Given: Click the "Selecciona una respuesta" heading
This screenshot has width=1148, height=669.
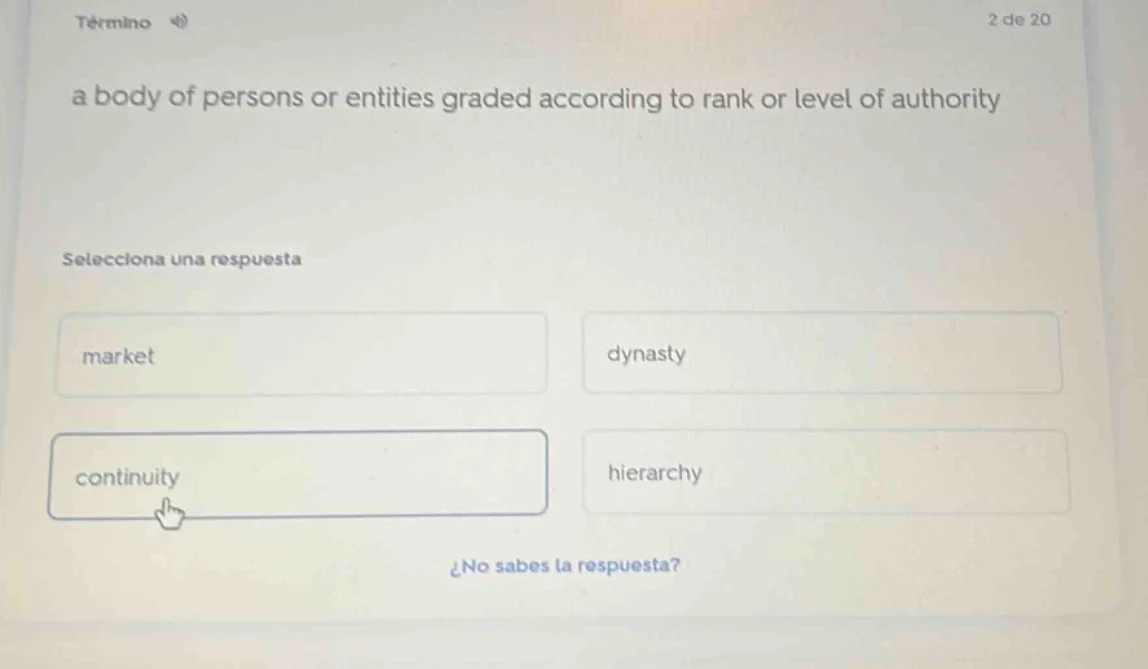Looking at the screenshot, I should pos(181,259).
